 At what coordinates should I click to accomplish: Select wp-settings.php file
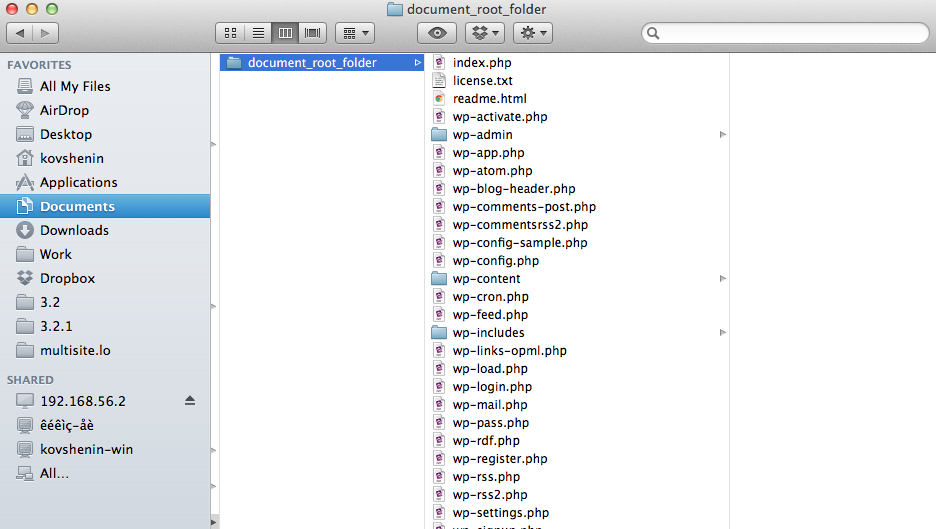coord(577,512)
